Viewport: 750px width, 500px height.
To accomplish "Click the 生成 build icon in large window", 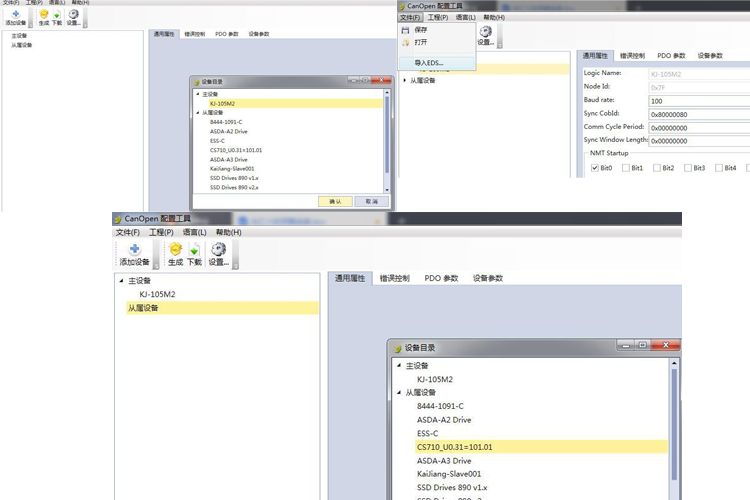I will point(176,249).
